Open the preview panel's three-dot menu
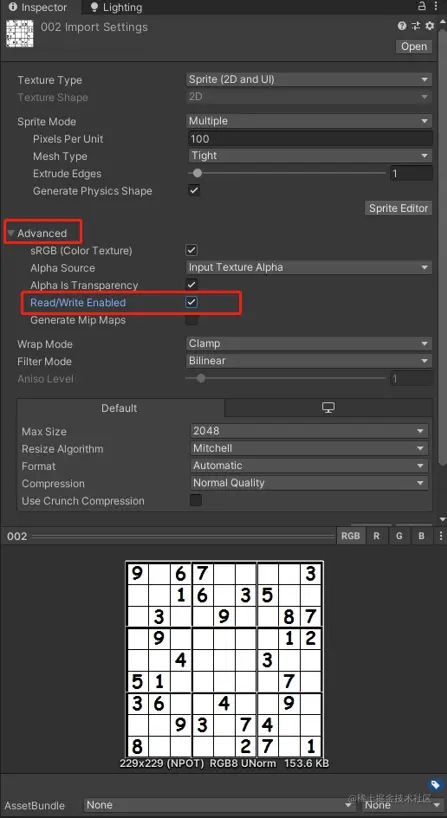 (x=441, y=536)
